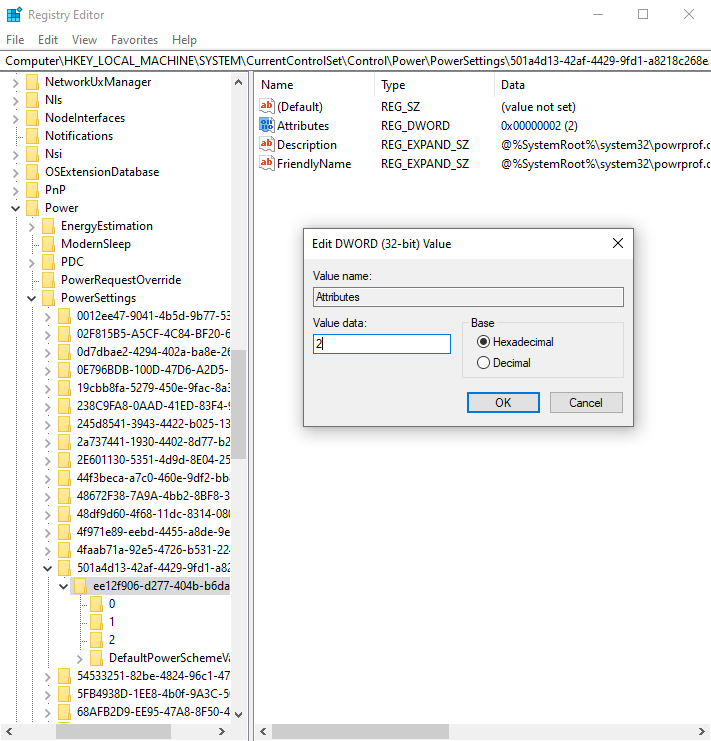Click the subkey 1 folder icon
The image size is (711, 741).
[x=96, y=622]
